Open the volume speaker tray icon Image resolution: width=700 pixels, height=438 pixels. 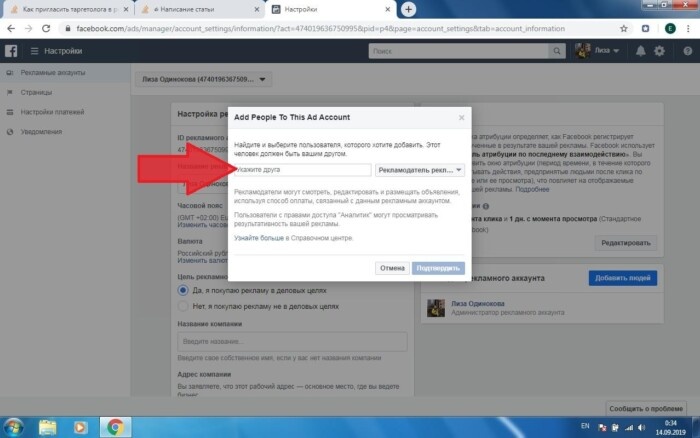[642, 428]
